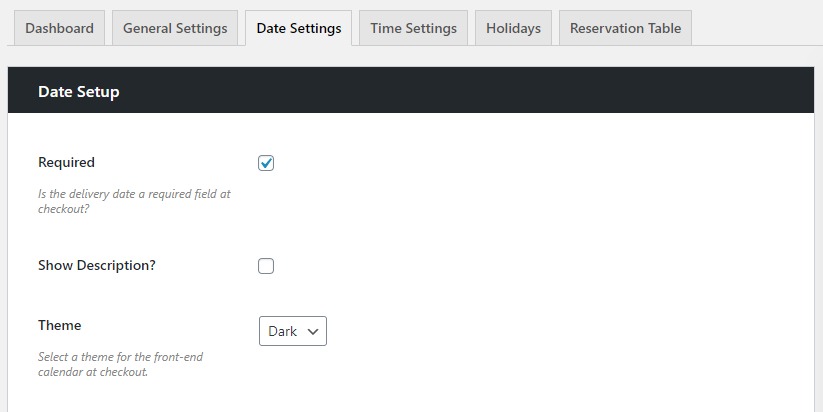823x412 pixels.
Task: Click the Date Setup panel heading
Action: 78,92
